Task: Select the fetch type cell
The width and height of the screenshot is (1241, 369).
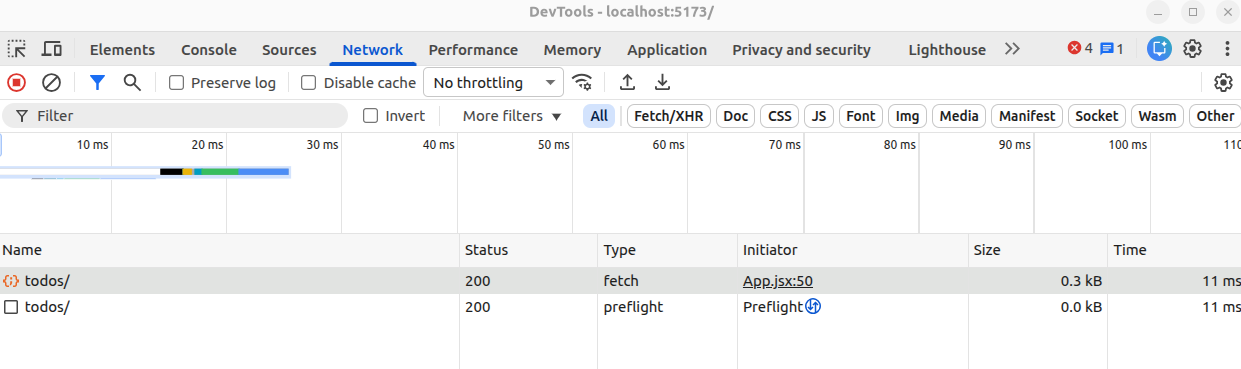Action: (x=668, y=281)
